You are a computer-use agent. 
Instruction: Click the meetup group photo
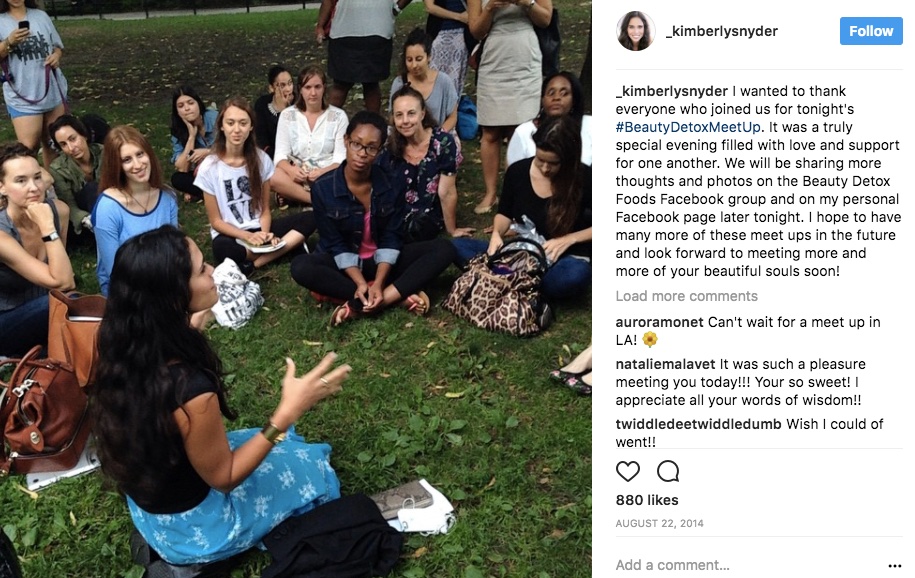pyautogui.click(x=296, y=289)
